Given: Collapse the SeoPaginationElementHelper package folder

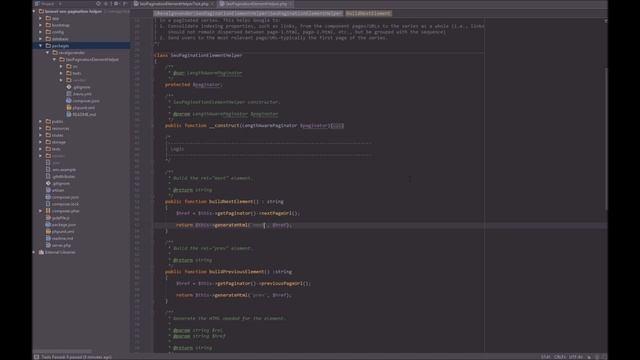Looking at the screenshot, I should tap(54, 60).
